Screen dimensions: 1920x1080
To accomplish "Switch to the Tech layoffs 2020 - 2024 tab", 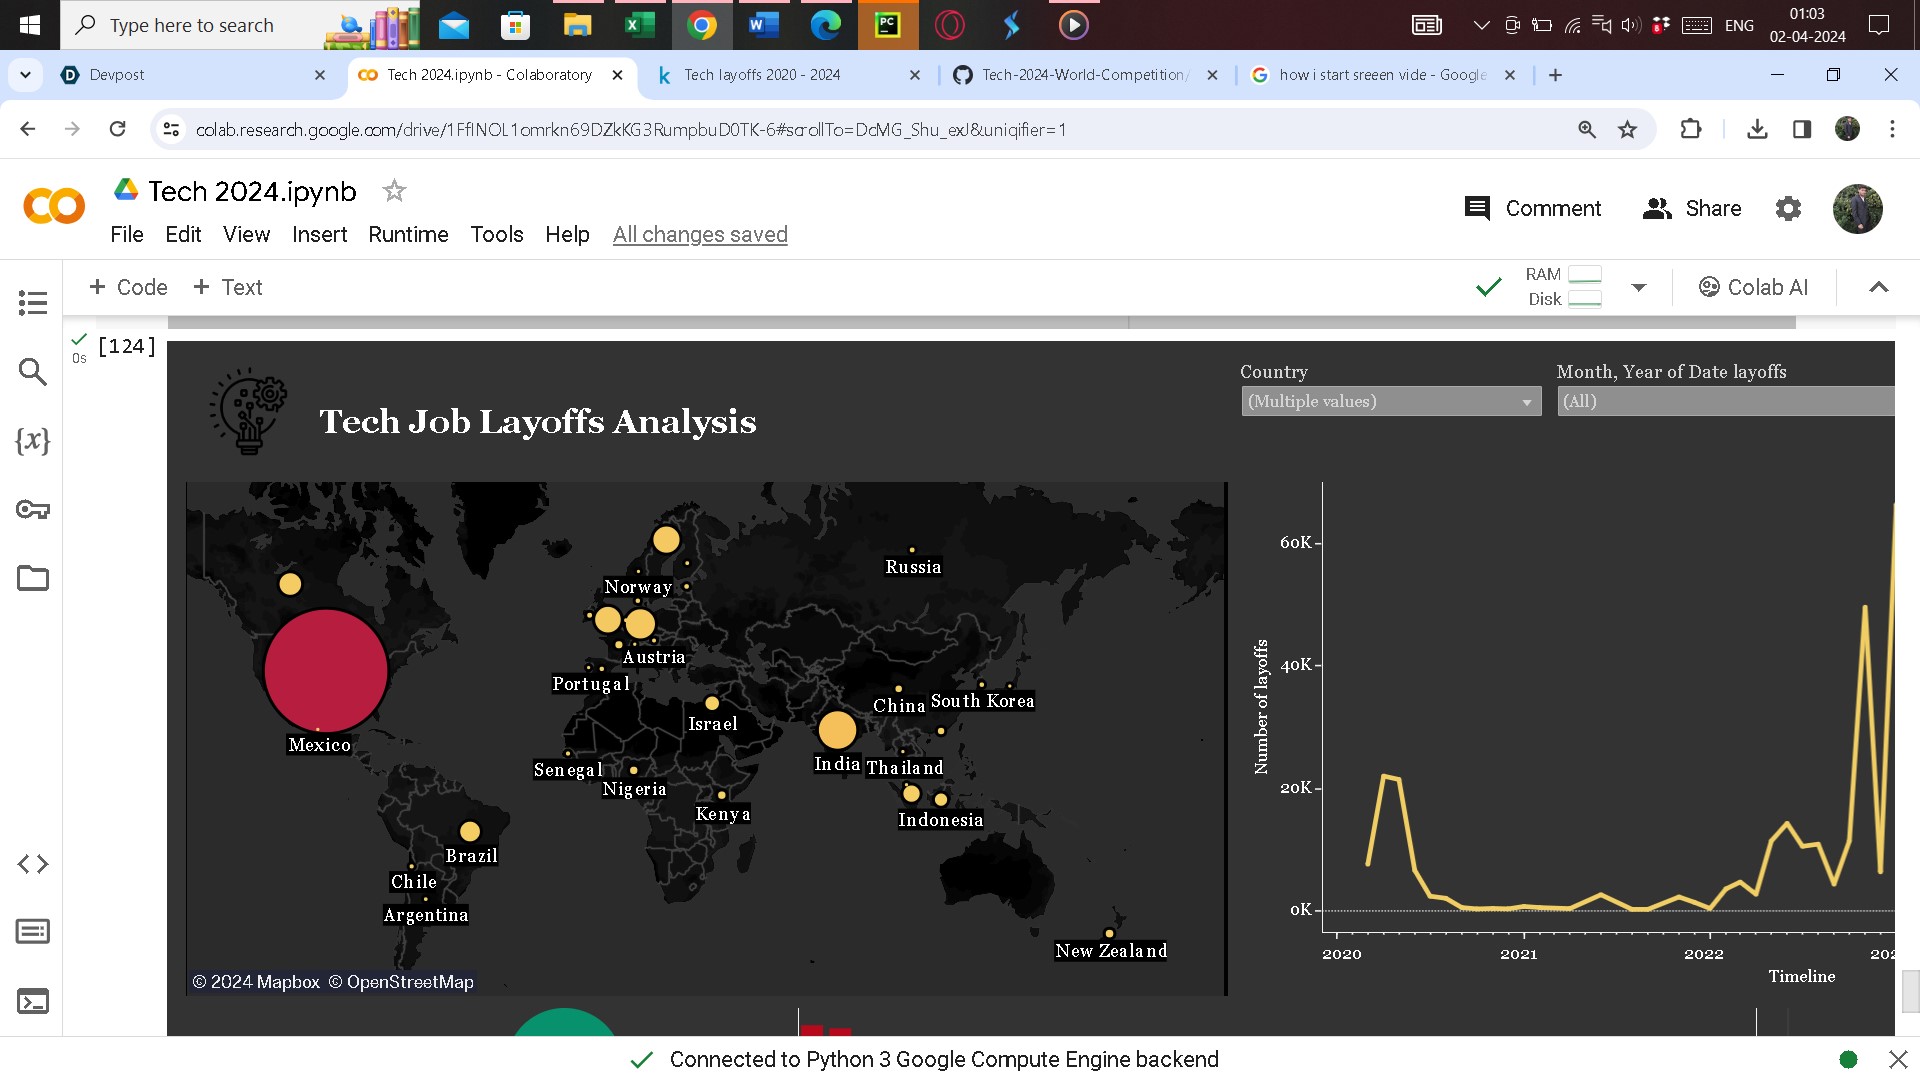I will (x=762, y=75).
